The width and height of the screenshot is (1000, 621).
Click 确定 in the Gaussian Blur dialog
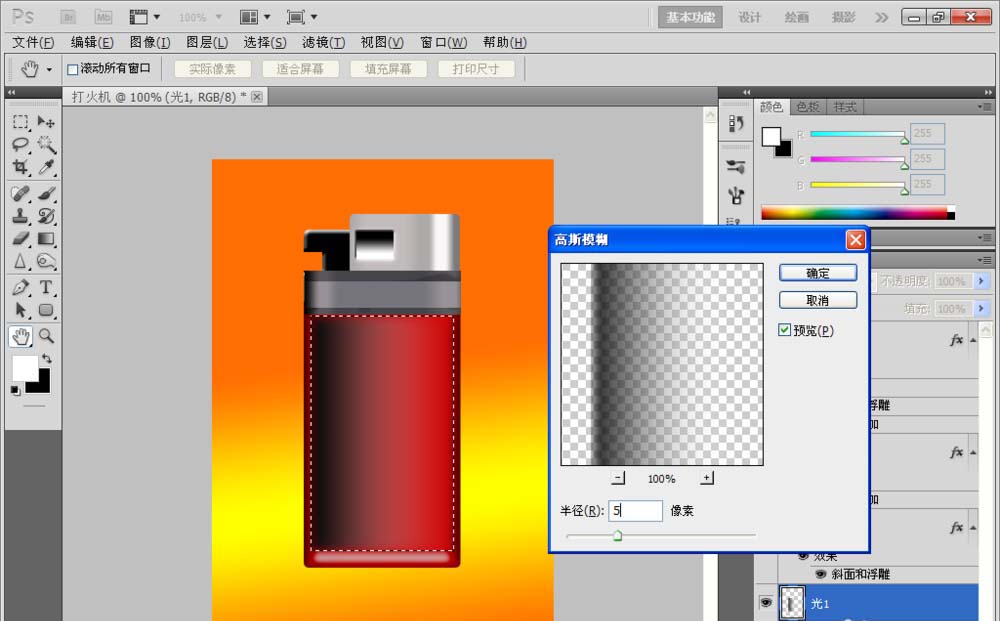click(x=818, y=272)
